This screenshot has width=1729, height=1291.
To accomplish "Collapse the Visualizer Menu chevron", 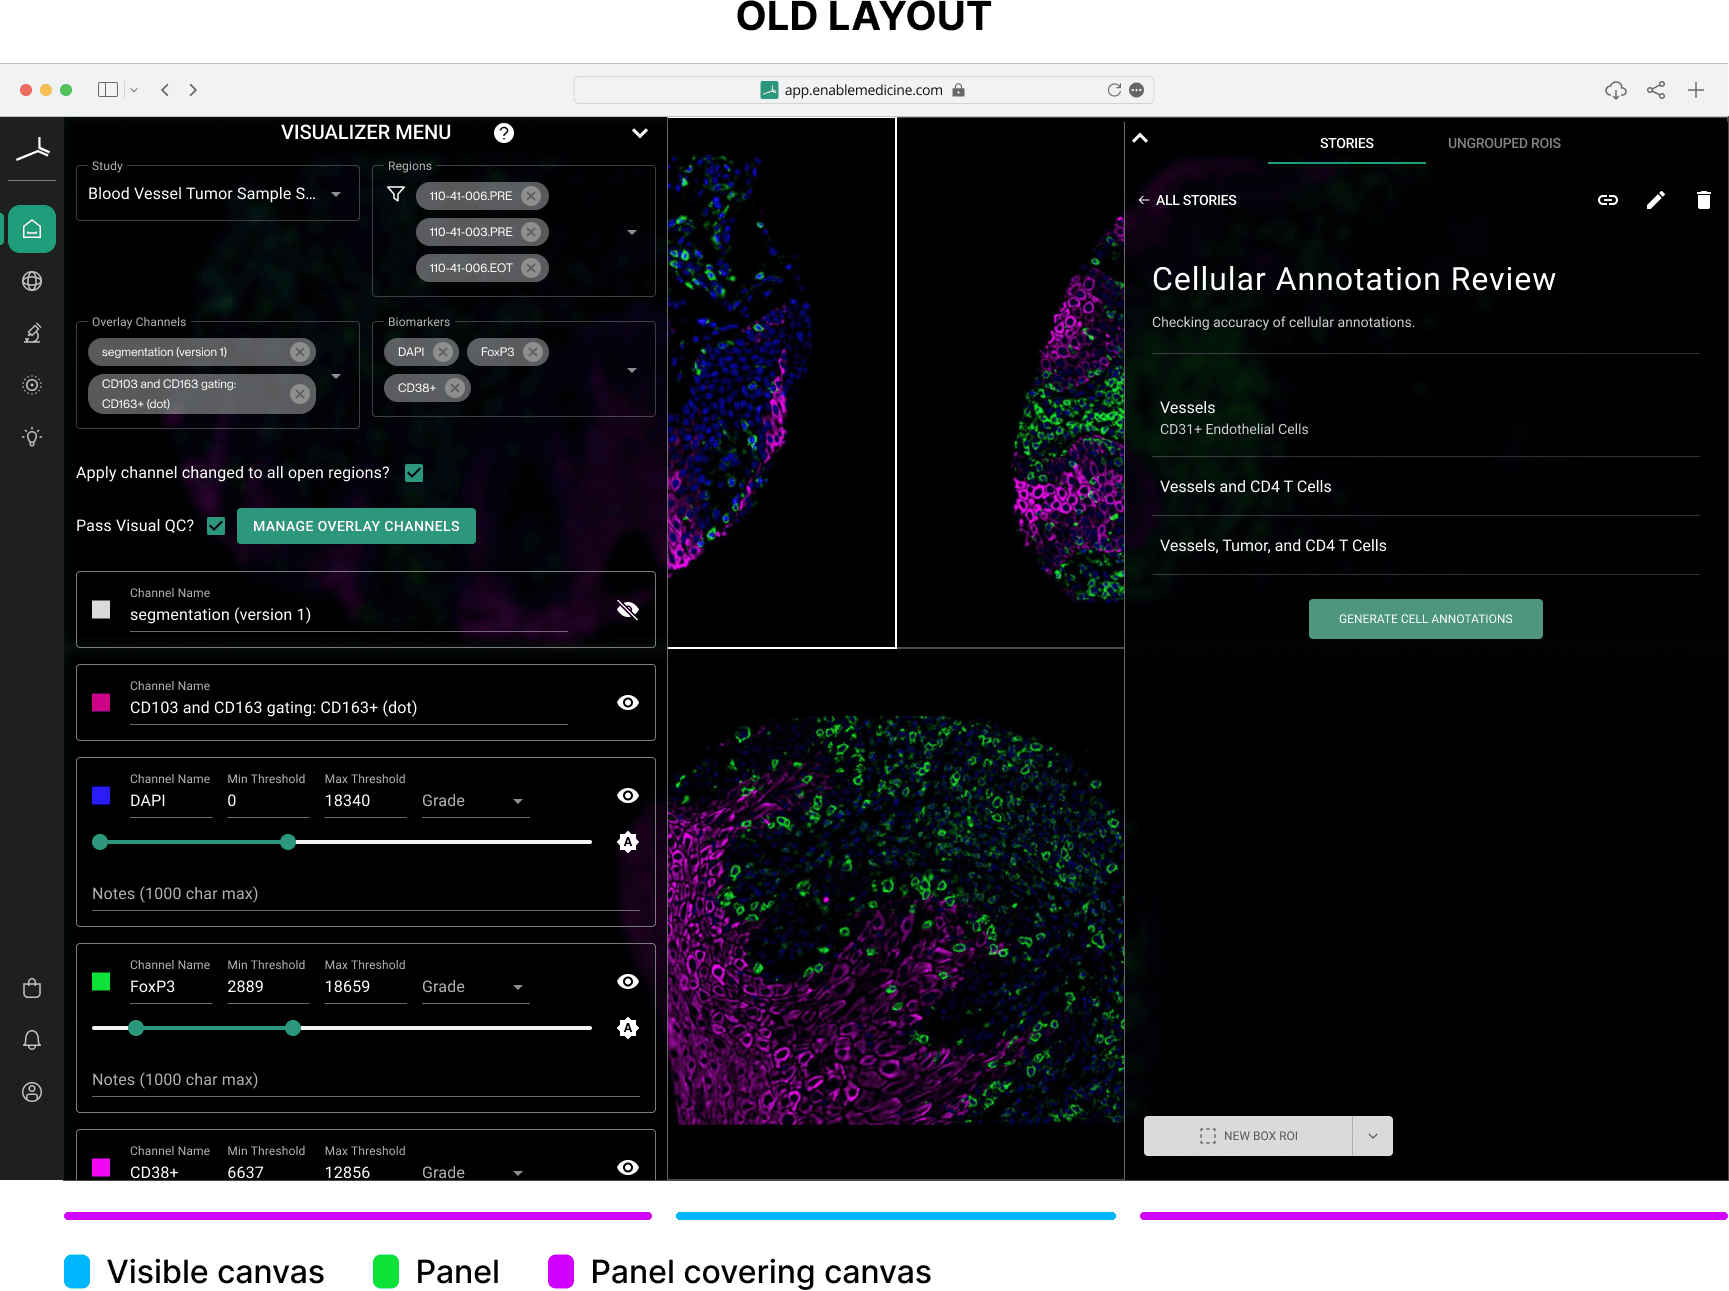I will 640,133.
